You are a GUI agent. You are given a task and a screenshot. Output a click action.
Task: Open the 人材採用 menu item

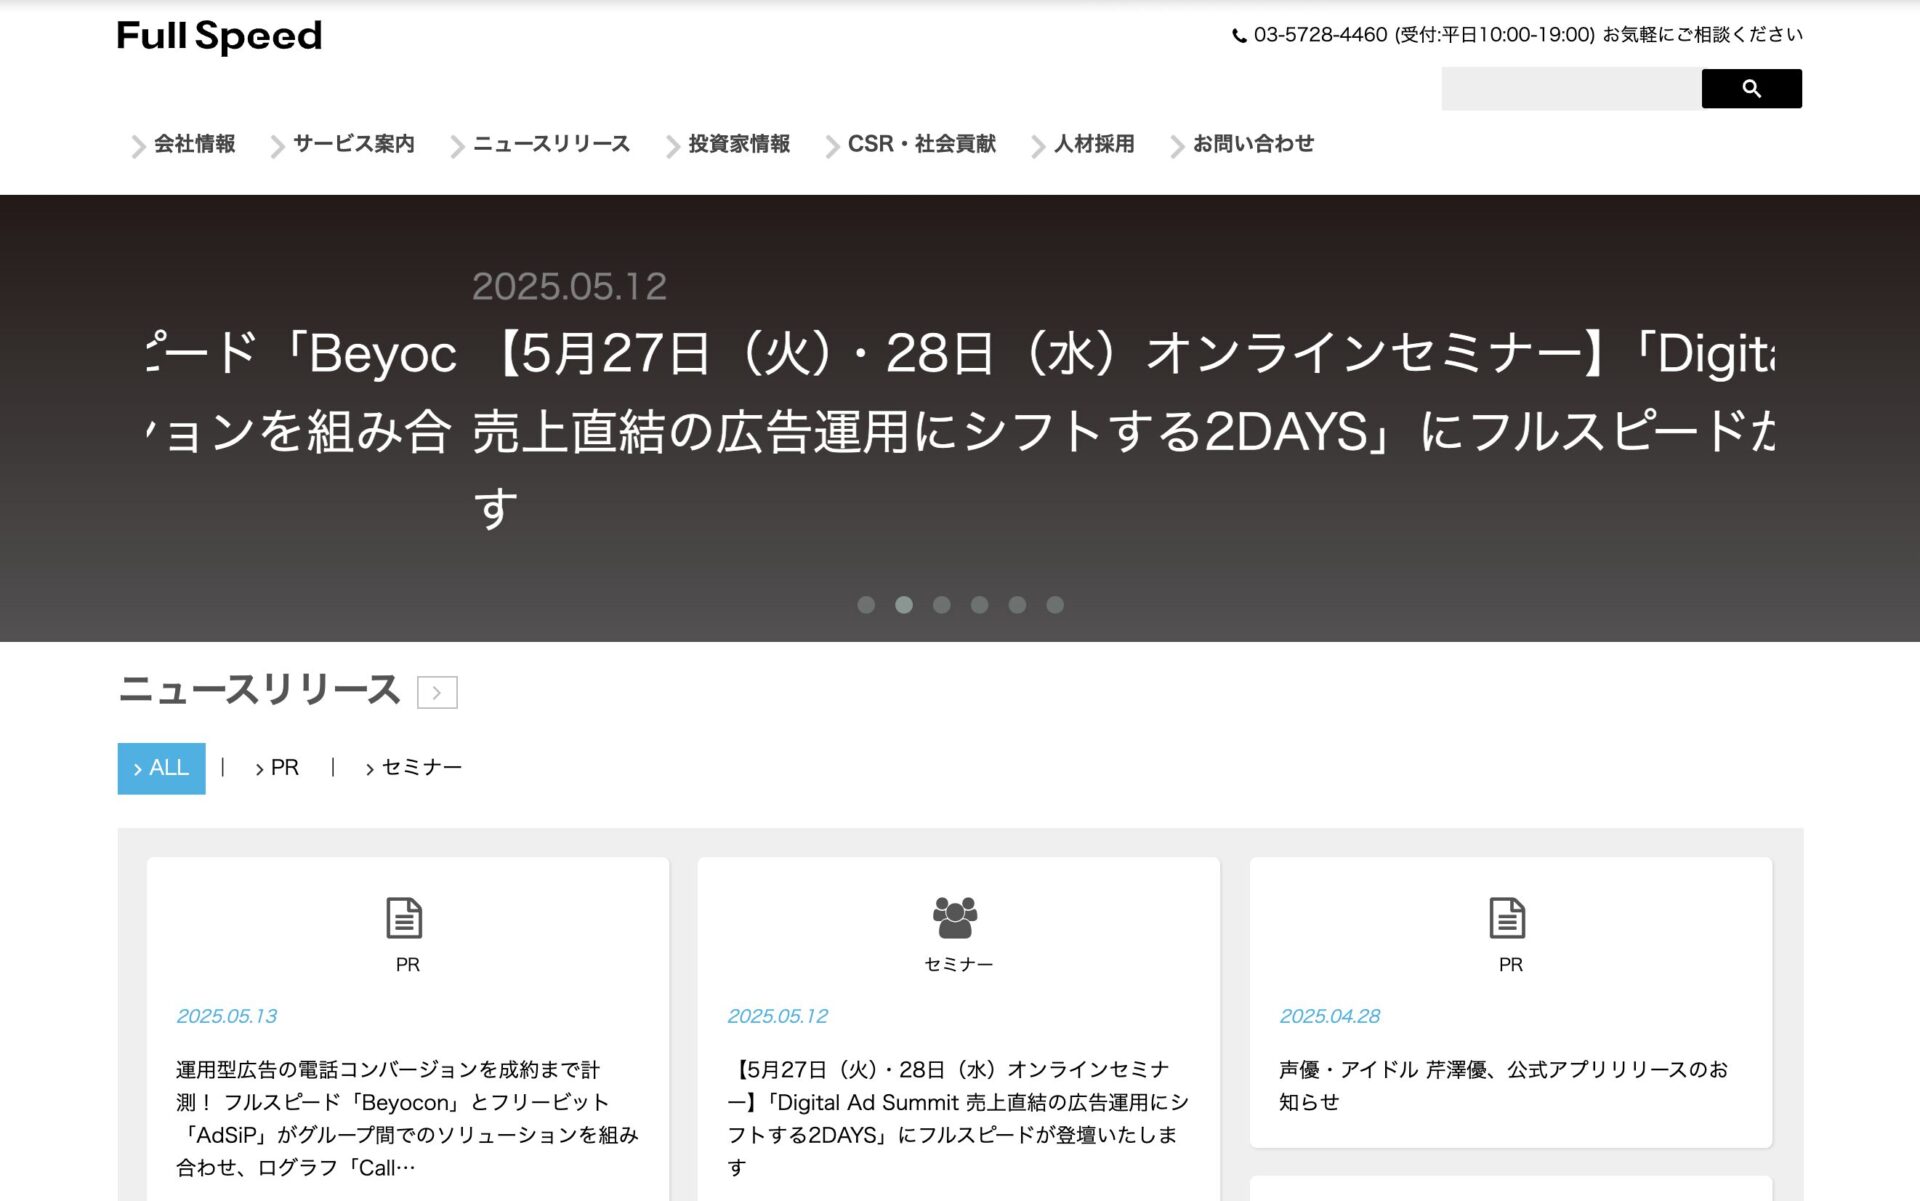click(x=1094, y=144)
